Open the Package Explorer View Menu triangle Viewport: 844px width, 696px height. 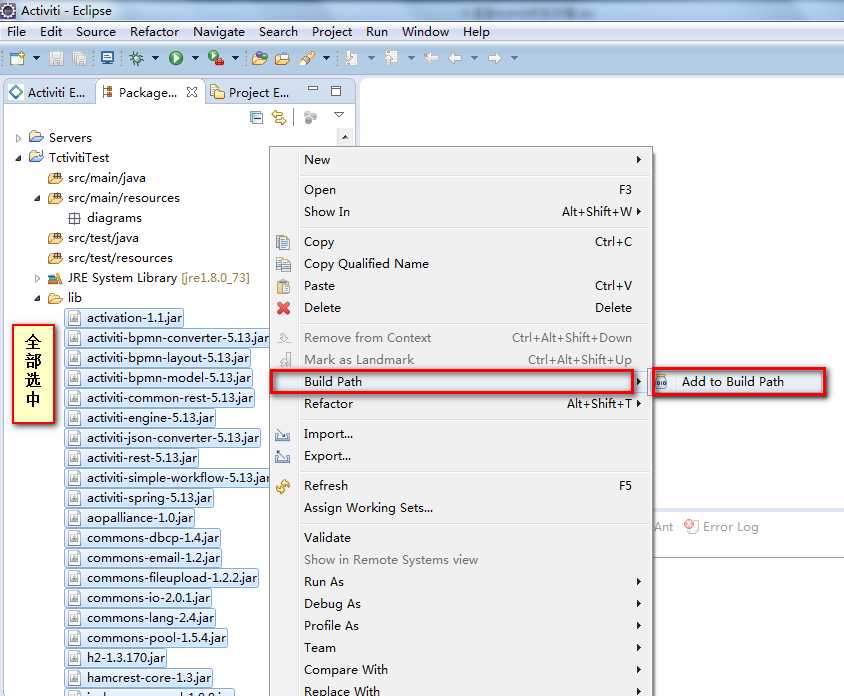339,115
